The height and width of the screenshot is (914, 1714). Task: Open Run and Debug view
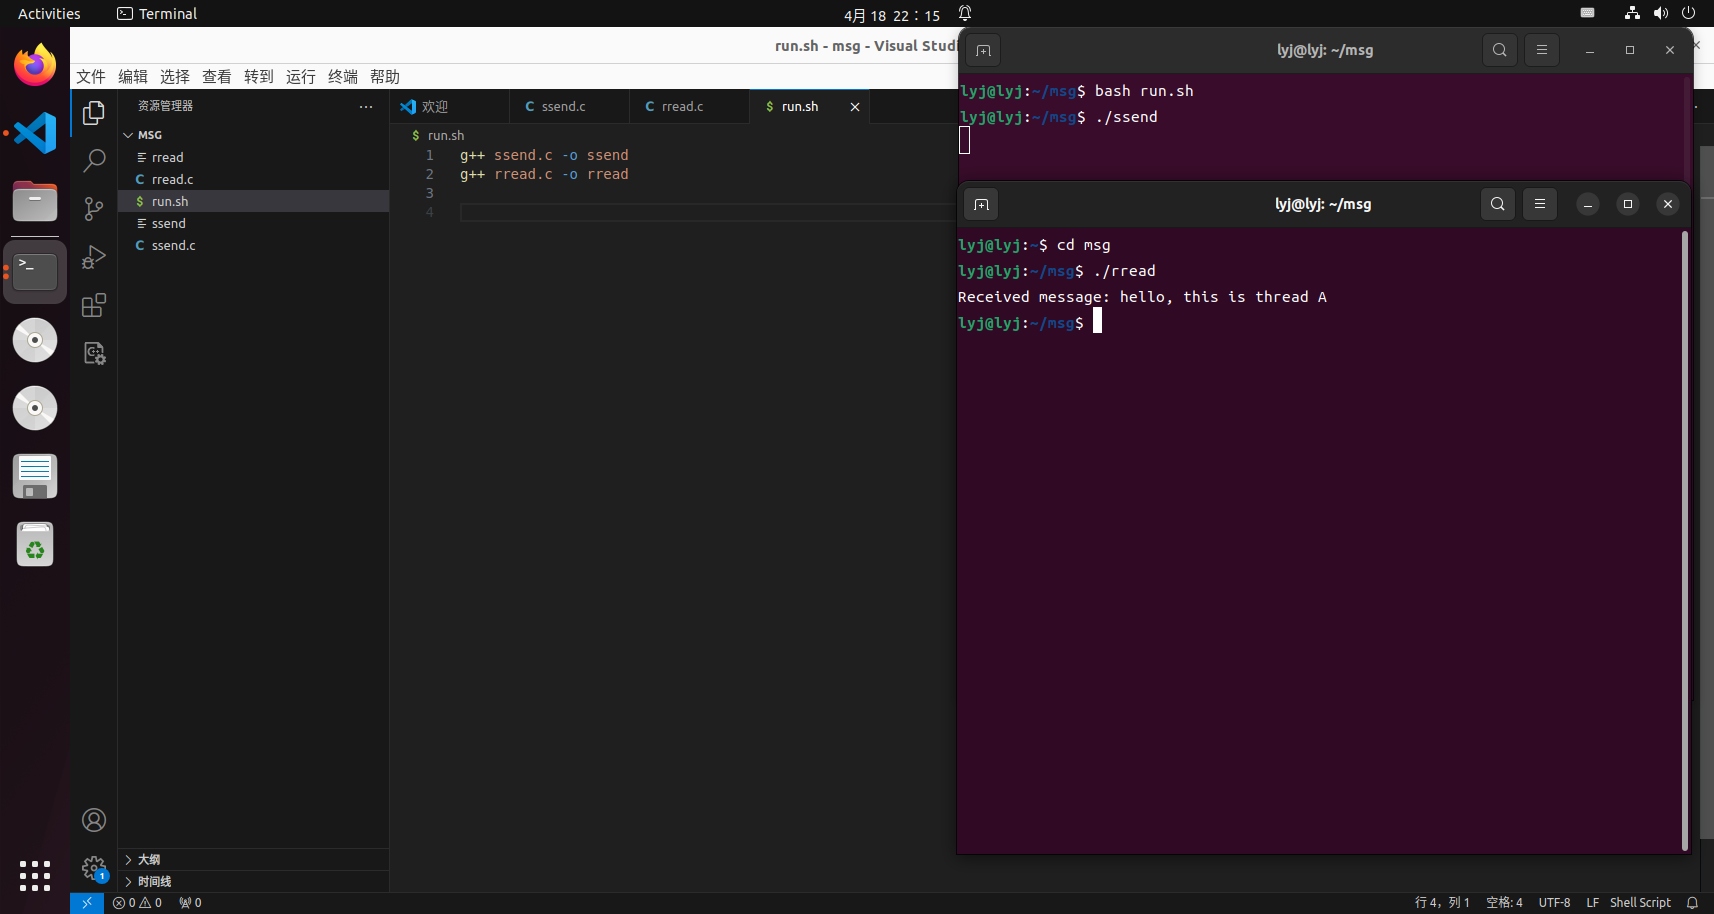pyautogui.click(x=94, y=257)
